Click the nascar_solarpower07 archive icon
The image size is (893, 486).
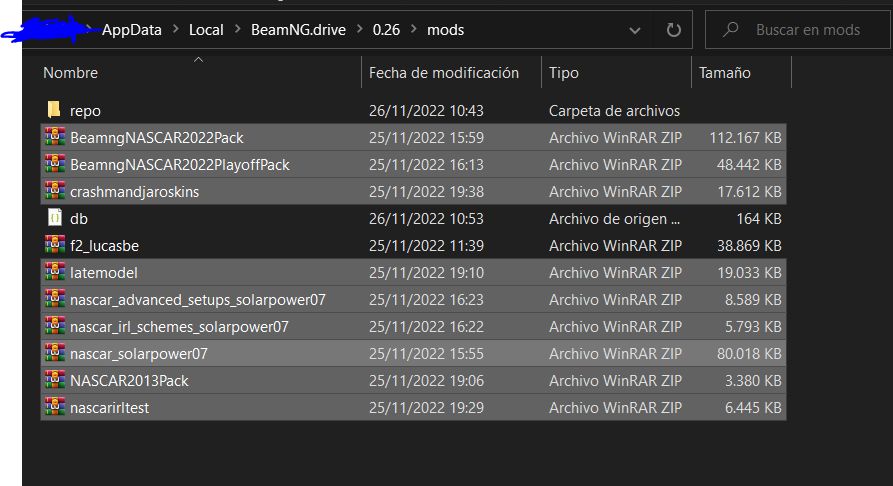[55, 353]
